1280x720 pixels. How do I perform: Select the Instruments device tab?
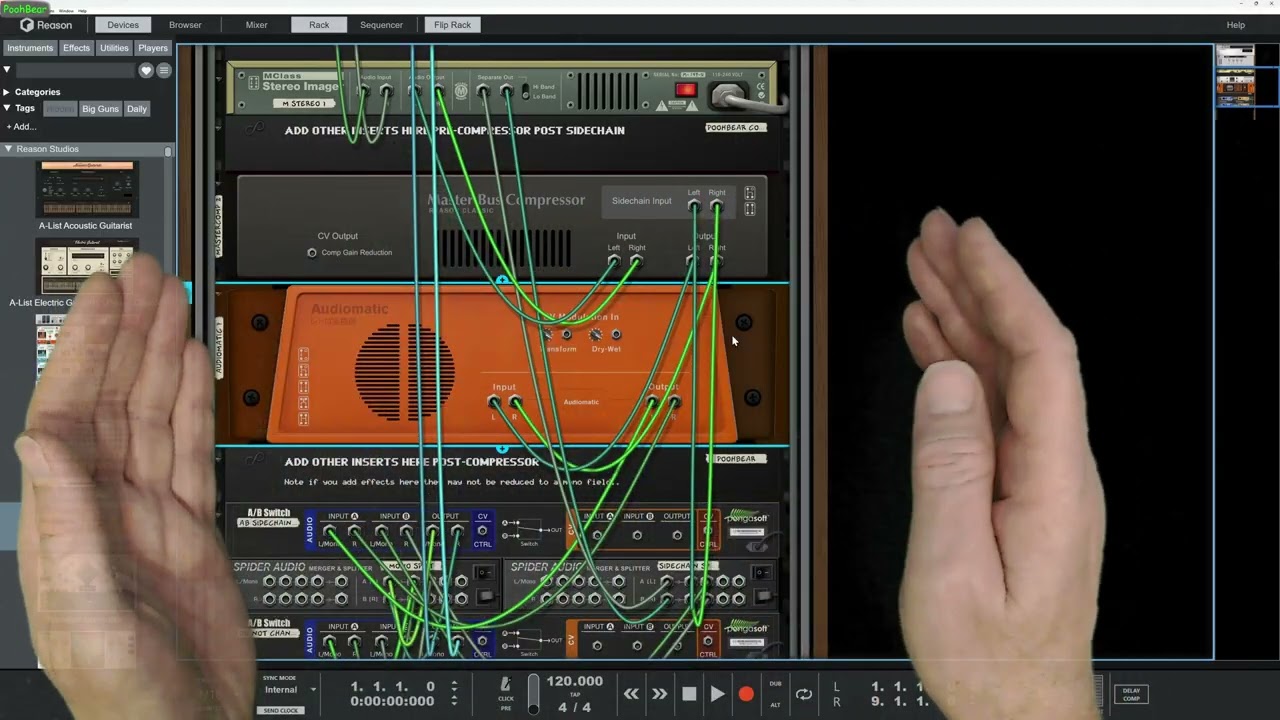click(x=30, y=48)
